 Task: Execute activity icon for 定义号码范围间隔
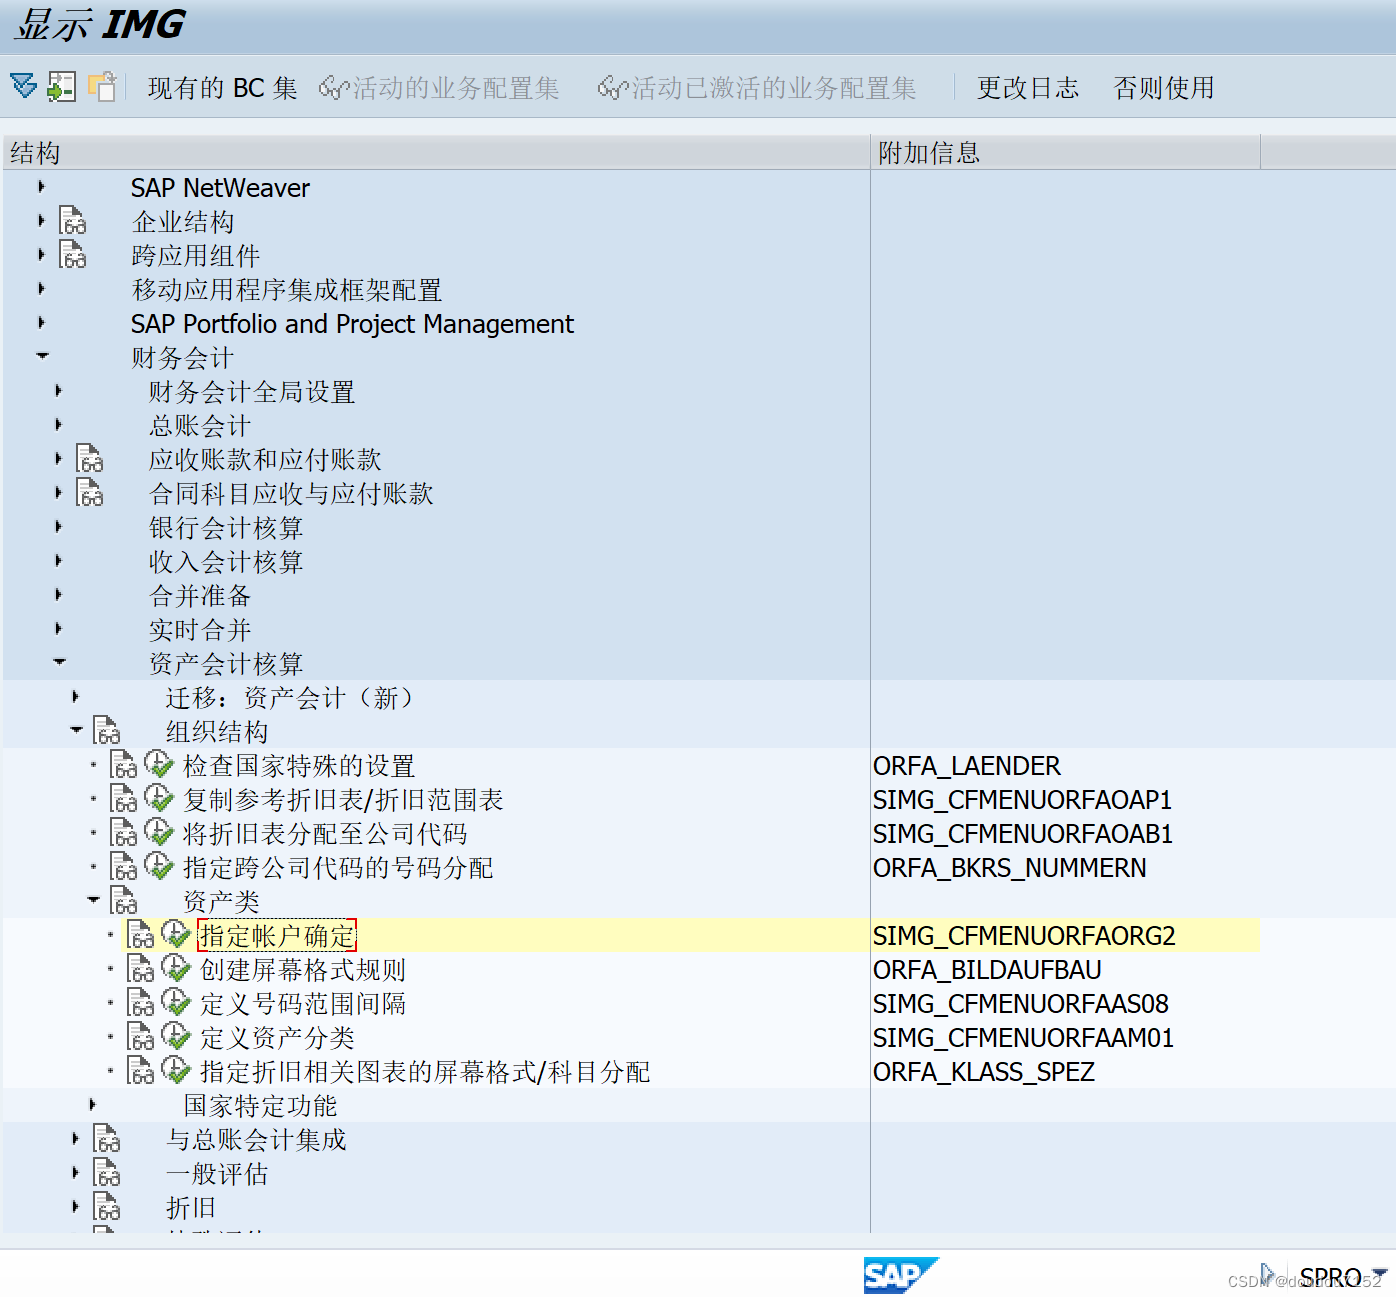(176, 1002)
